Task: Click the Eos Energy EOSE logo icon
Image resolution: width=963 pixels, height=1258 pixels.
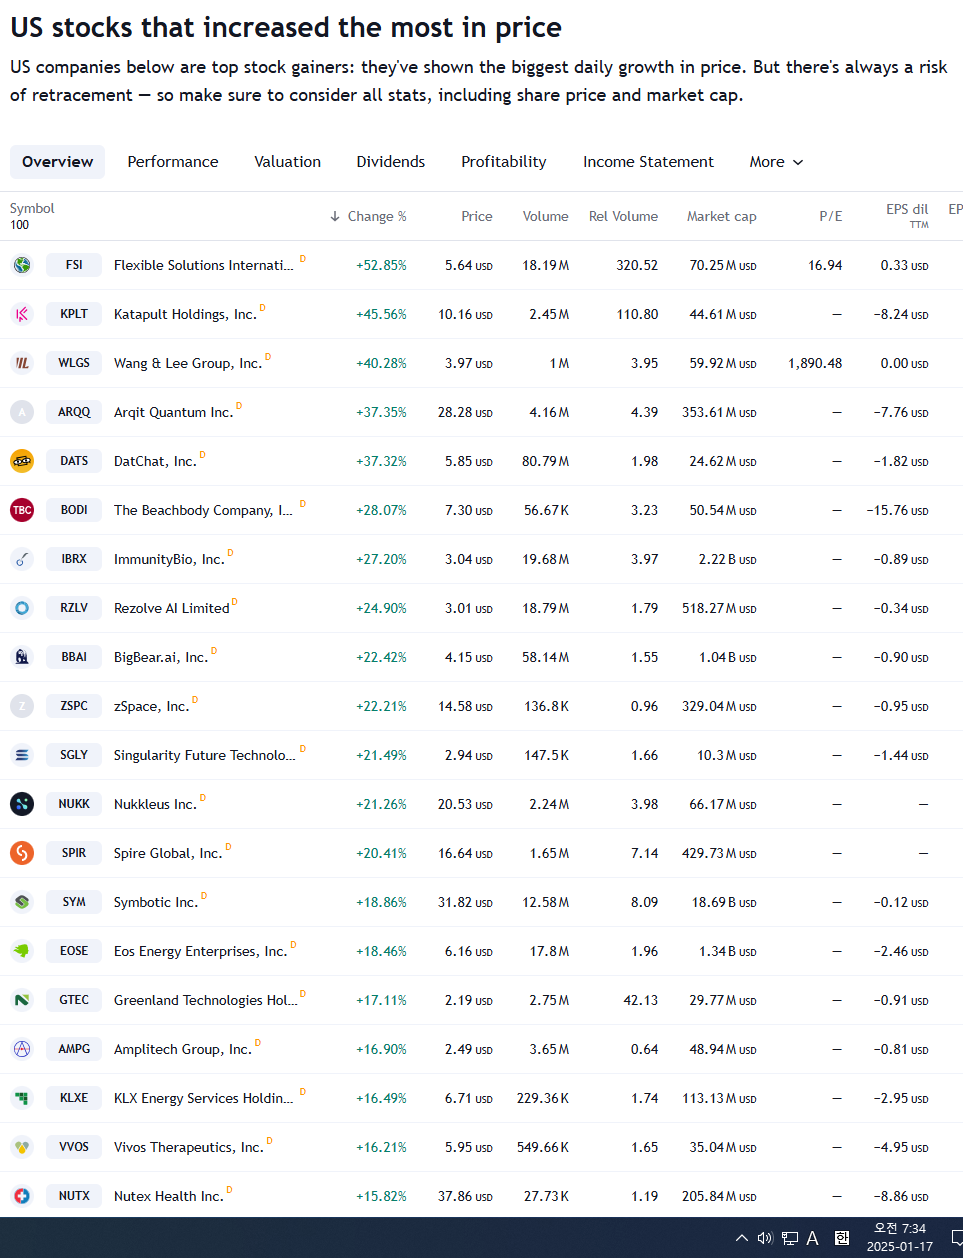Action: click(x=22, y=951)
